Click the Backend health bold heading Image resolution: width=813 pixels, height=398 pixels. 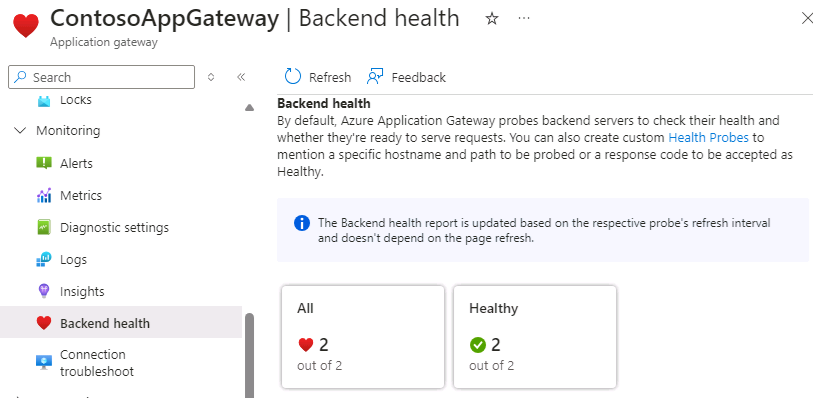324,104
